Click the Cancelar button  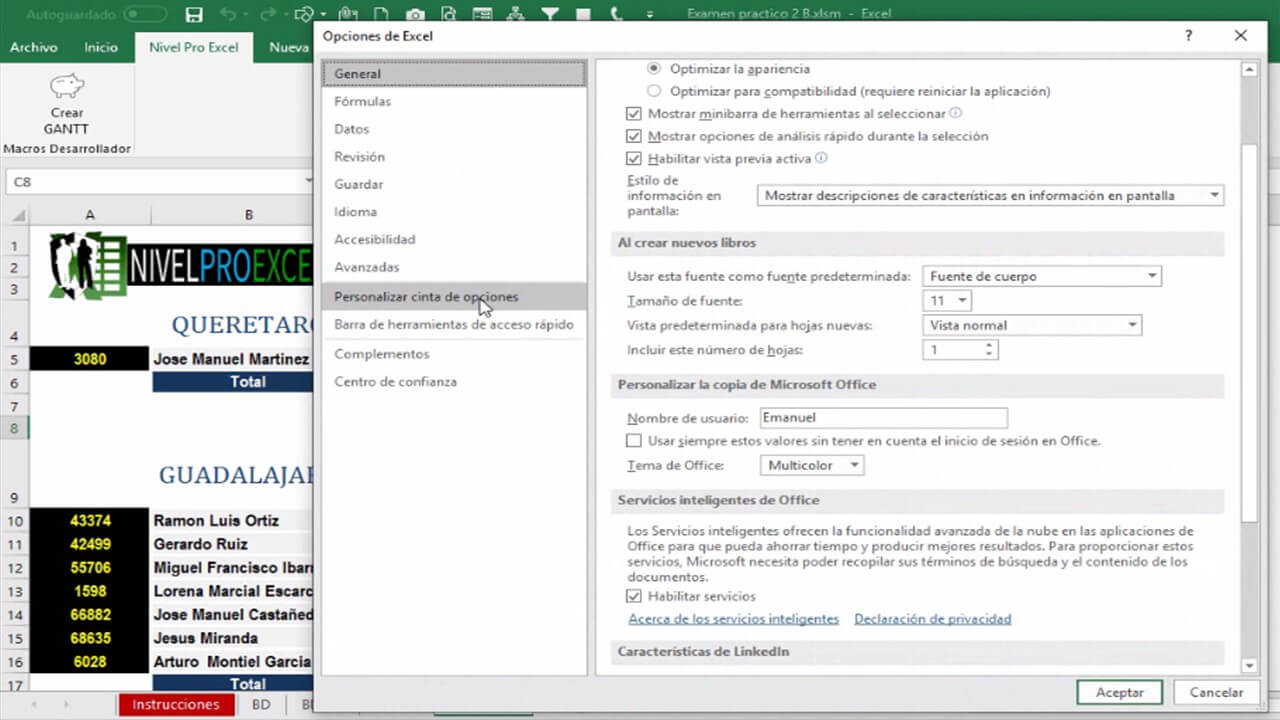1216,692
